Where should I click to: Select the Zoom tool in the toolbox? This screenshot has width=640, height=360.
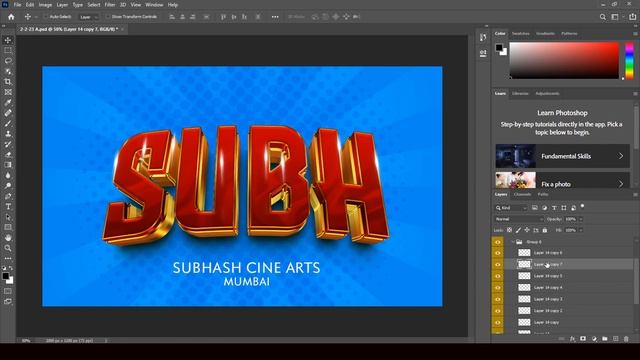pos(8,248)
